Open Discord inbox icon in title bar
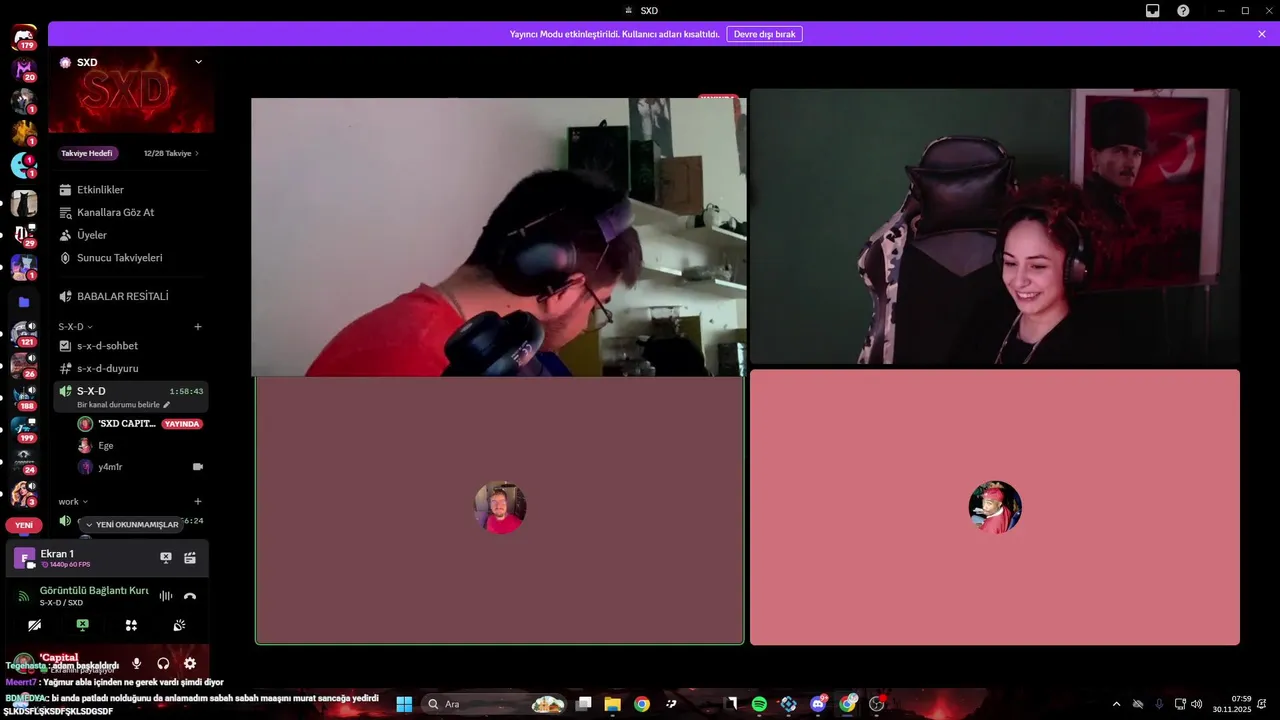 coord(1153,10)
